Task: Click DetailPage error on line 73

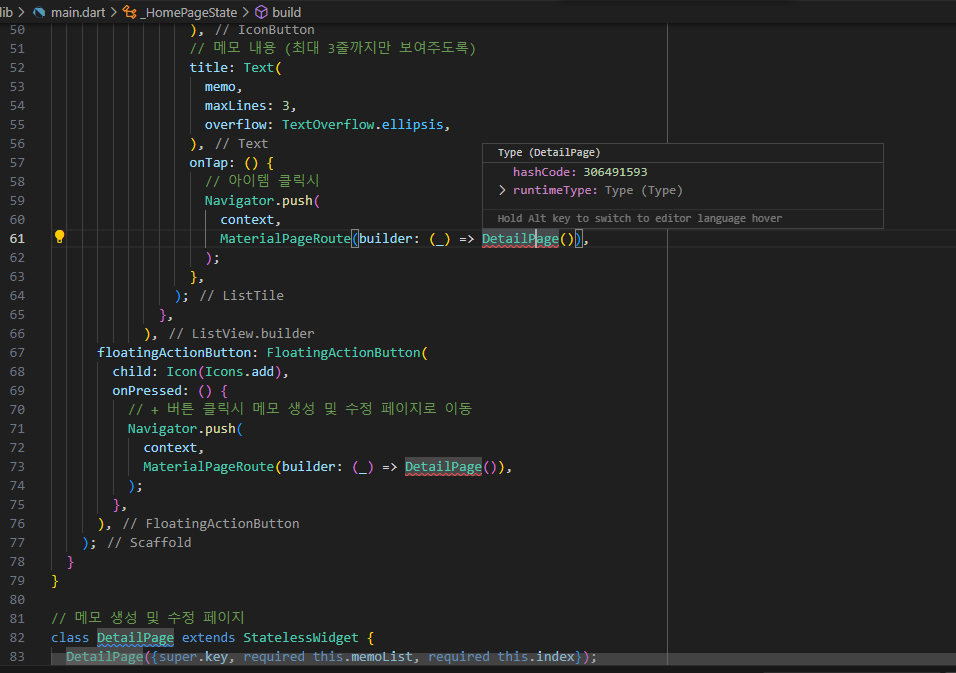Action: (x=443, y=467)
